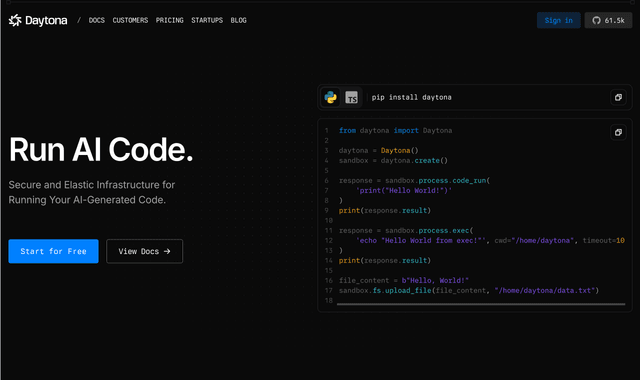The image size is (640, 380).
Task: Open the Customers page
Action: point(130,20)
